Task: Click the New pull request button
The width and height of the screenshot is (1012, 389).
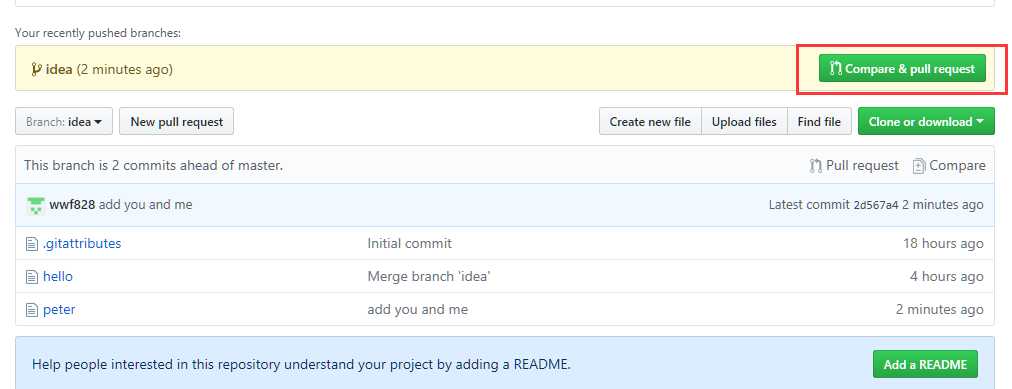Action: tap(176, 121)
